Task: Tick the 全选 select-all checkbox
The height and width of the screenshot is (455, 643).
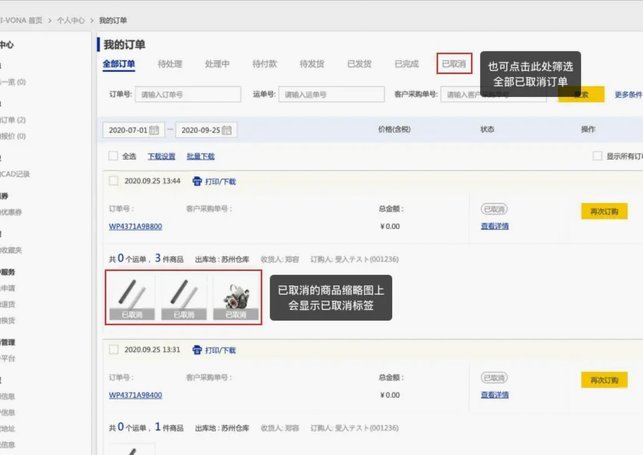Action: pyautogui.click(x=113, y=156)
